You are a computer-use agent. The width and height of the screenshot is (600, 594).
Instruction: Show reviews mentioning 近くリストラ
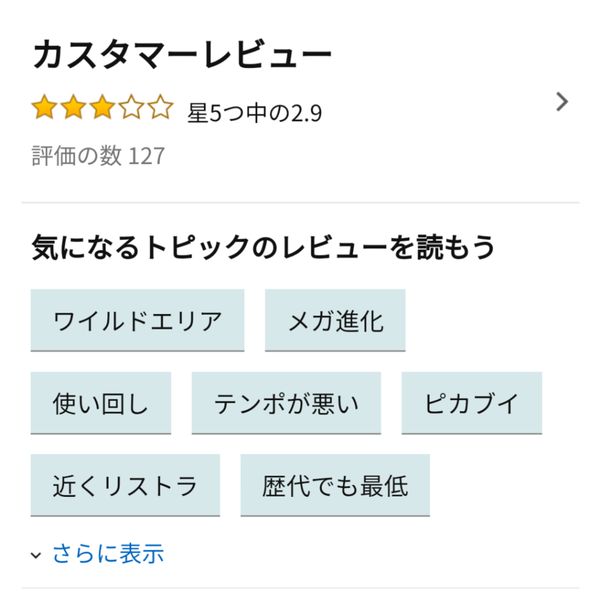[125, 486]
